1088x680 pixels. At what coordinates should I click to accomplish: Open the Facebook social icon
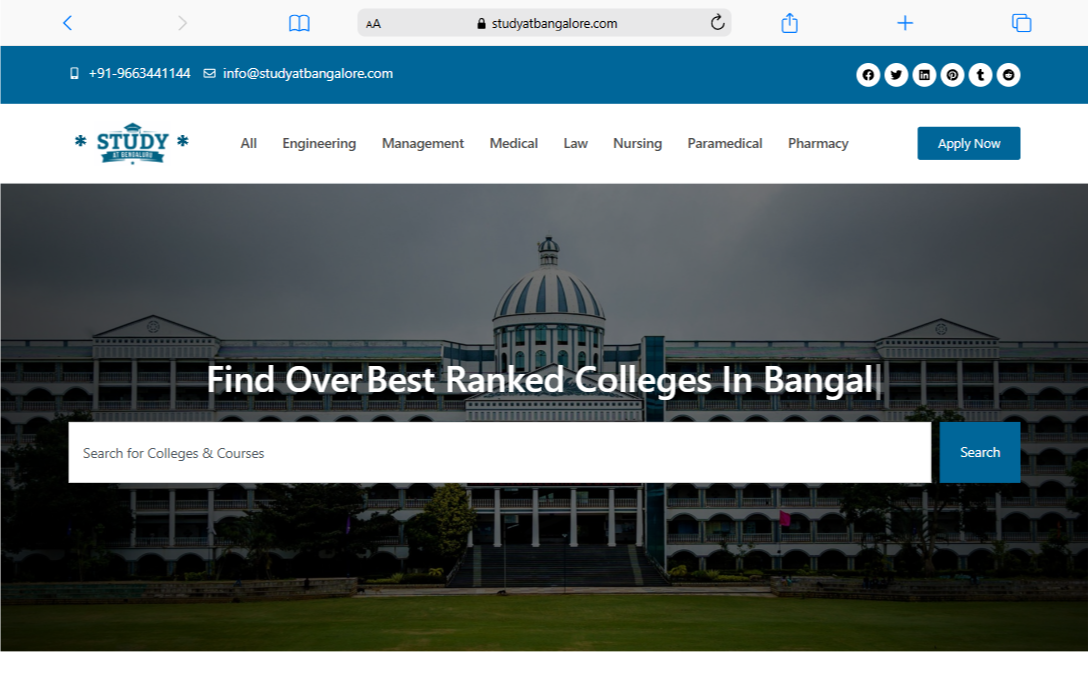click(868, 75)
